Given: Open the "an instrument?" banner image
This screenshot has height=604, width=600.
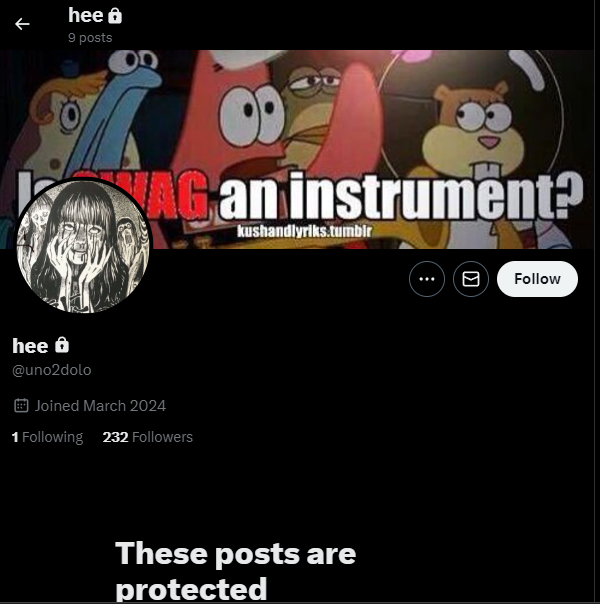Looking at the screenshot, I should tap(297, 149).
